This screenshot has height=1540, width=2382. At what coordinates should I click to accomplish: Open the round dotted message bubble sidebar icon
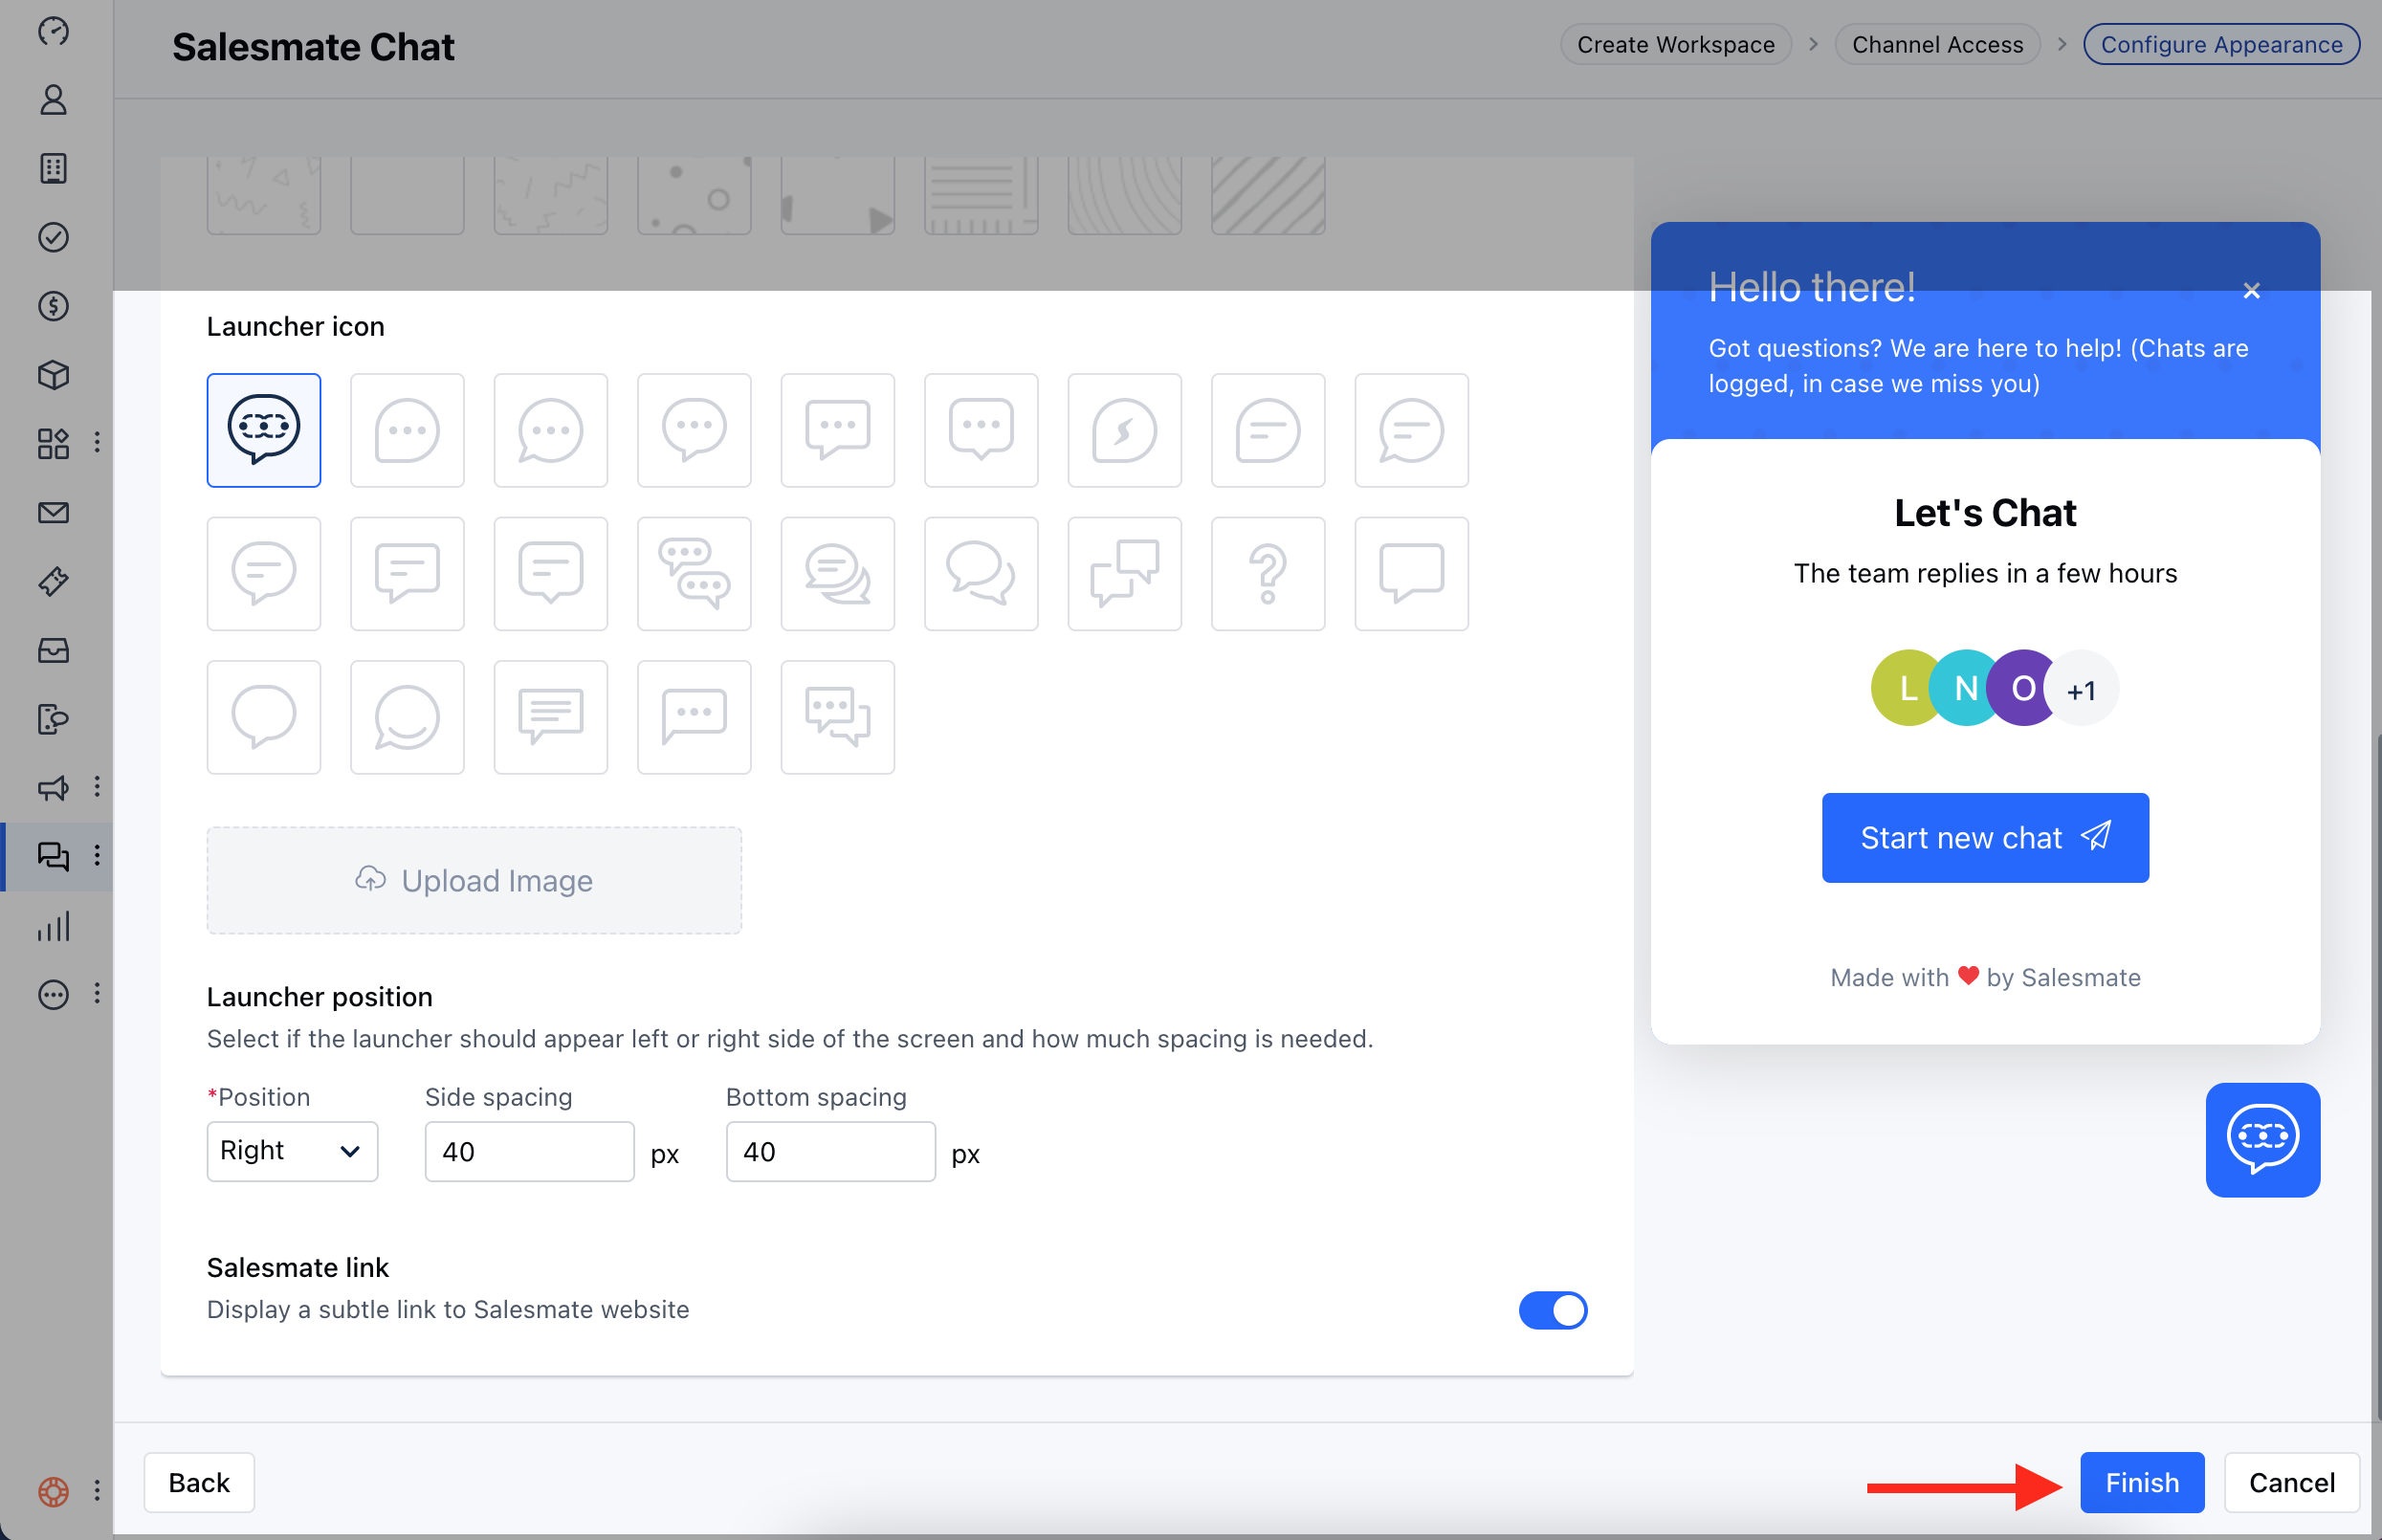53,995
